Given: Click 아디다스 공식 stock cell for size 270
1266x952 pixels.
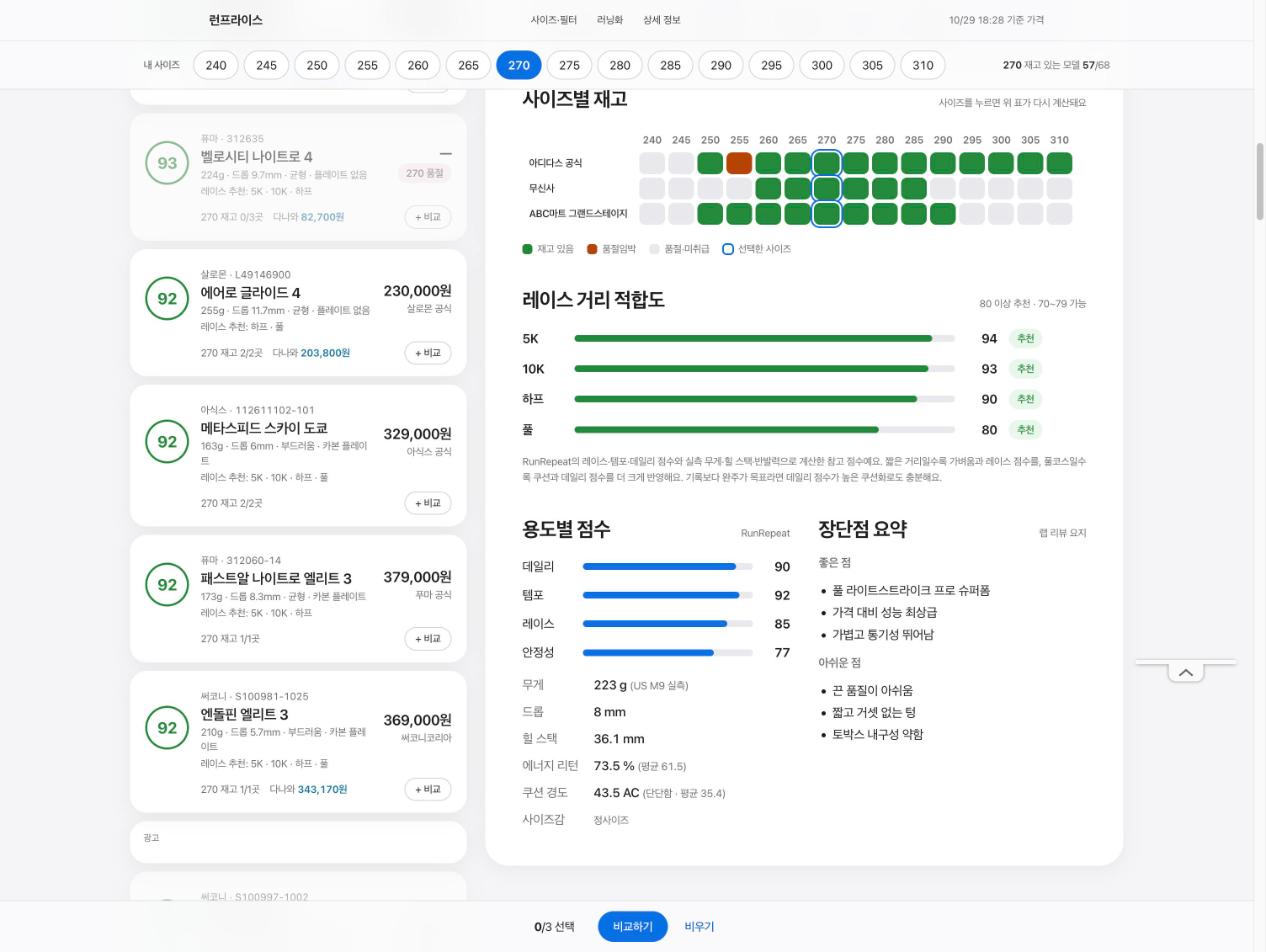Looking at the screenshot, I should 827,163.
